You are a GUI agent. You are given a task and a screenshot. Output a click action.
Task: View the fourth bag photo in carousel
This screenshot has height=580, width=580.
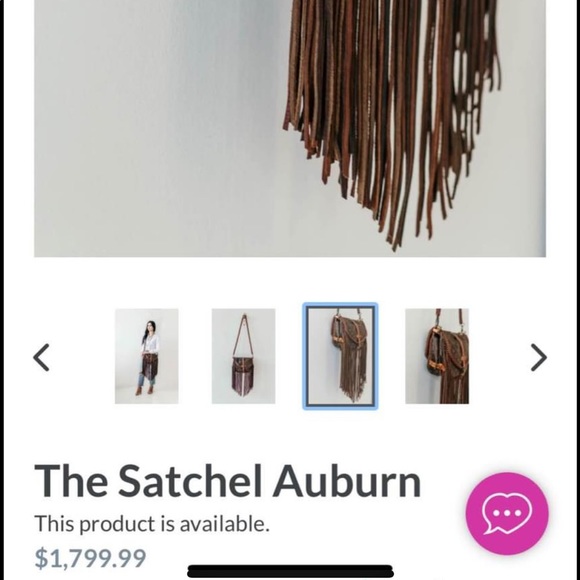437,356
